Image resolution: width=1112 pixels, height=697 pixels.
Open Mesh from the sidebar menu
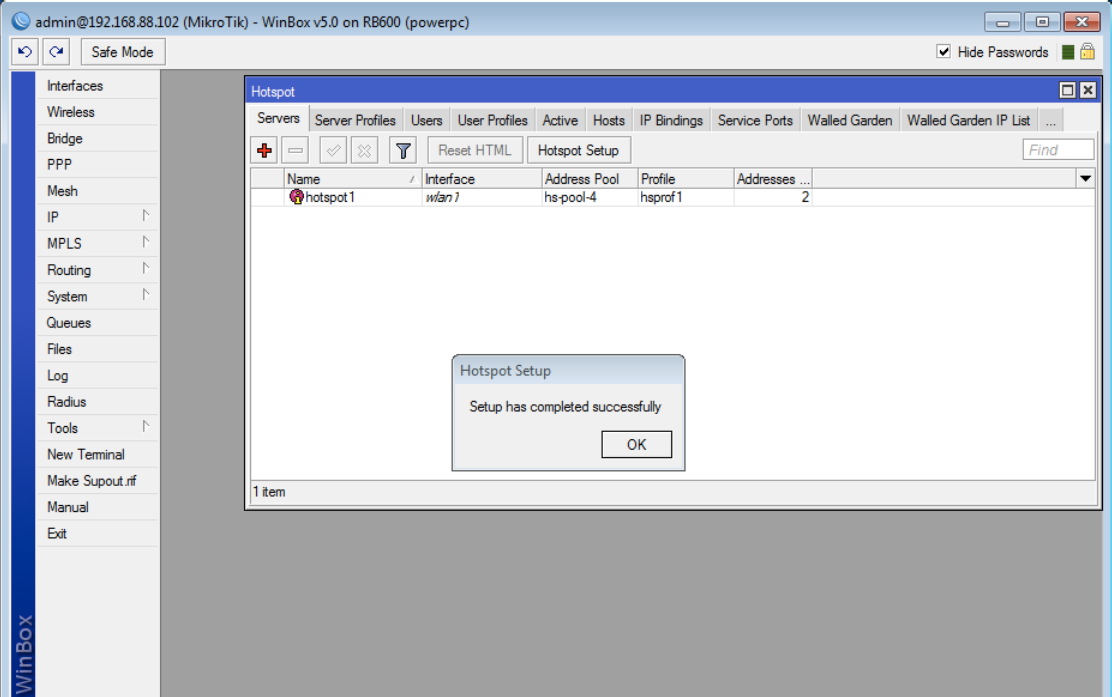(96, 191)
